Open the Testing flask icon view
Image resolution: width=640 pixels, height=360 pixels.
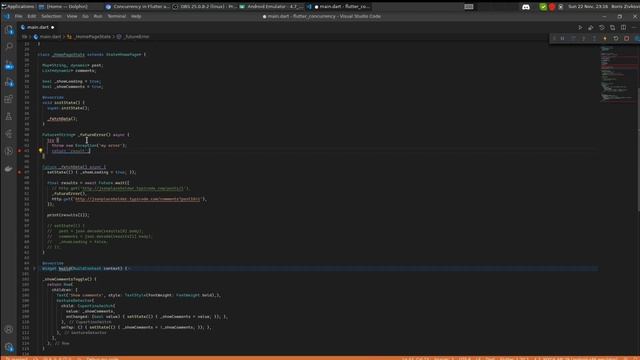point(9,117)
